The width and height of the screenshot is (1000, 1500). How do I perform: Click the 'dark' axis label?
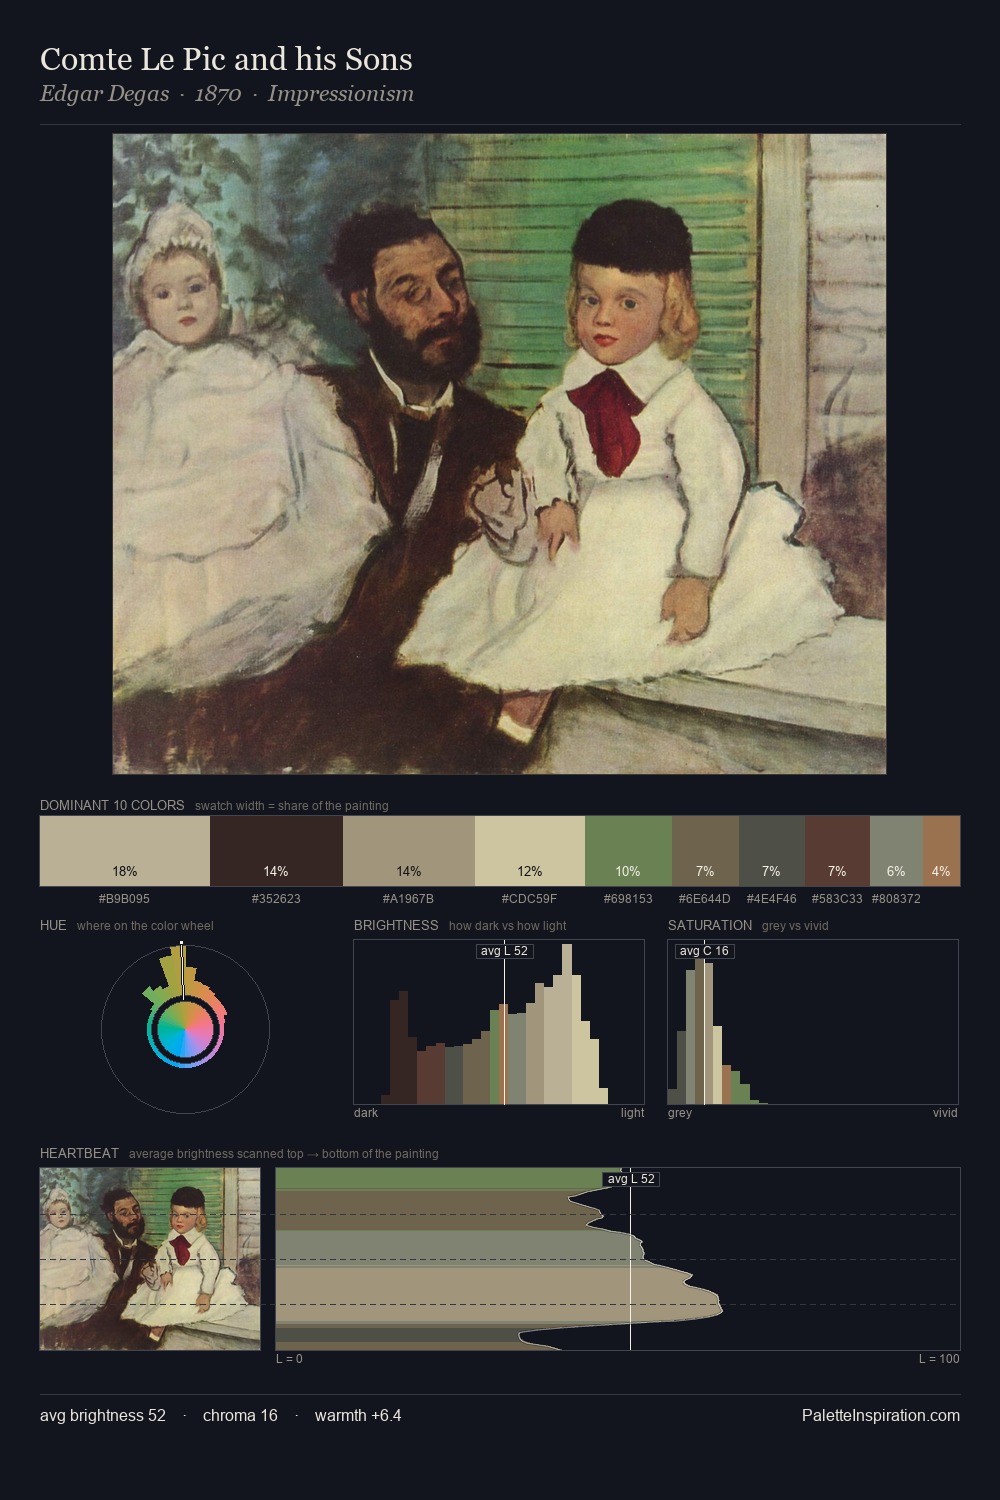[x=366, y=1113]
